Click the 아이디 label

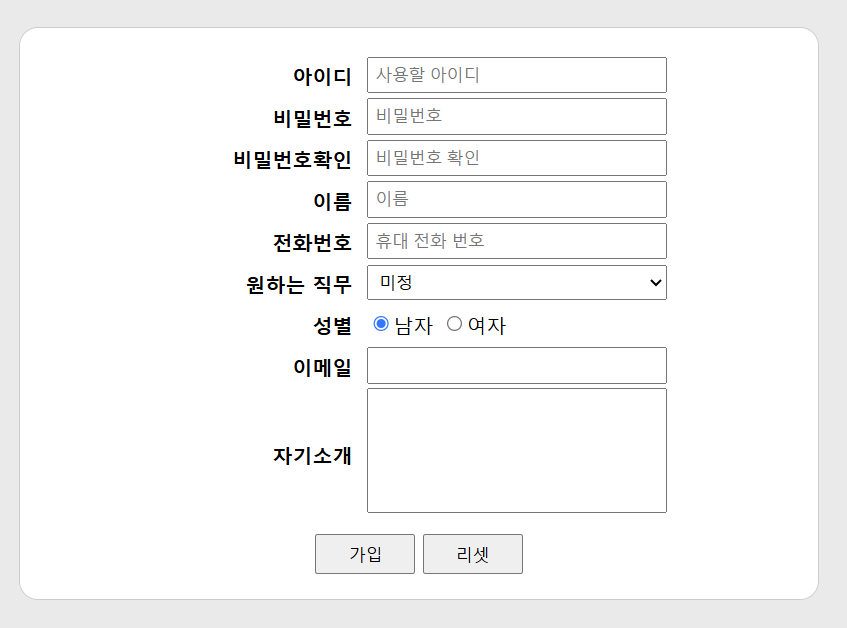pos(322,76)
